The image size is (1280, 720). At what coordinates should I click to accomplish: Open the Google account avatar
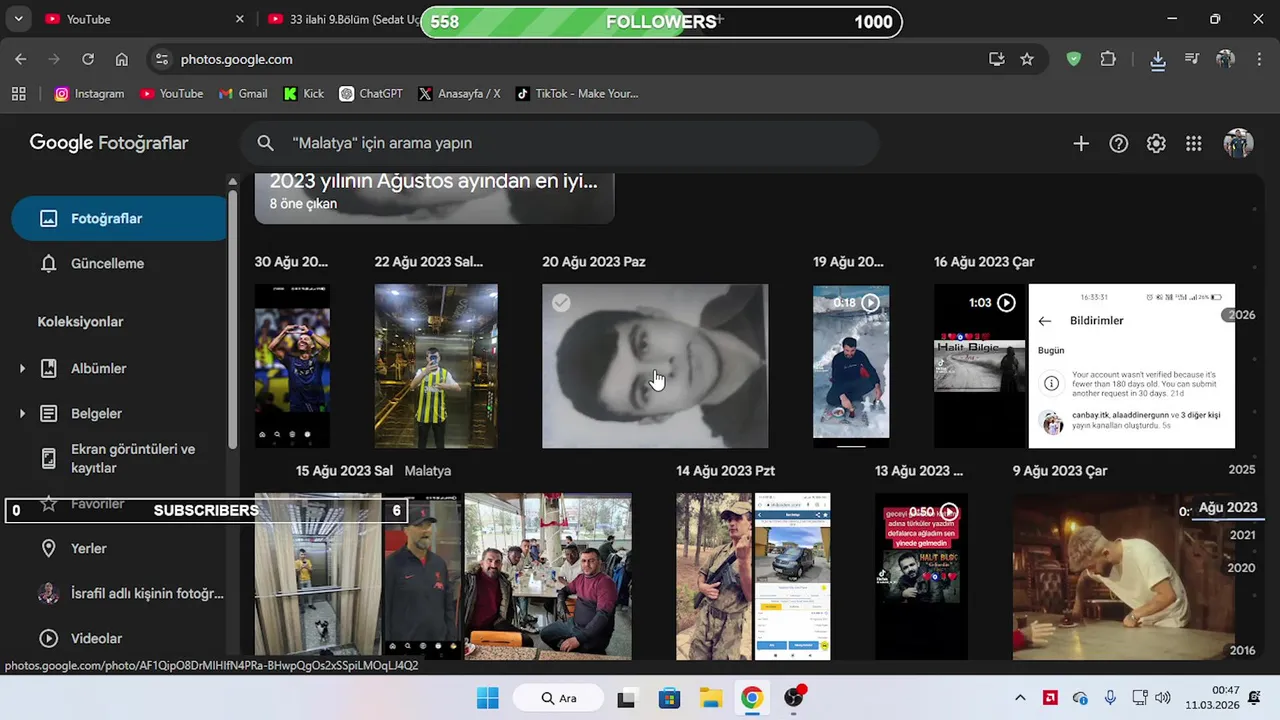click(1238, 143)
